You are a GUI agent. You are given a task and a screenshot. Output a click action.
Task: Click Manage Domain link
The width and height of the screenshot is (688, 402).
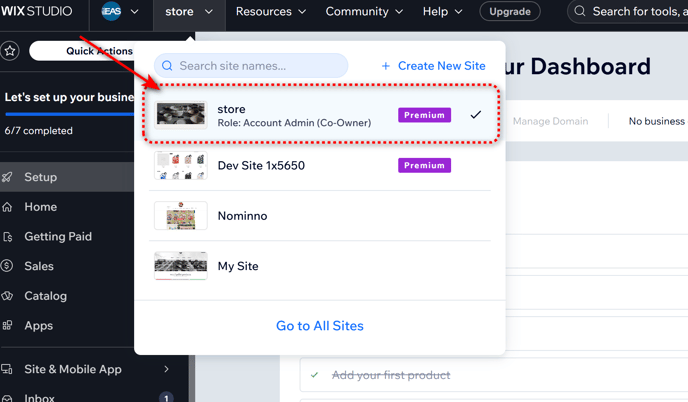pos(550,121)
